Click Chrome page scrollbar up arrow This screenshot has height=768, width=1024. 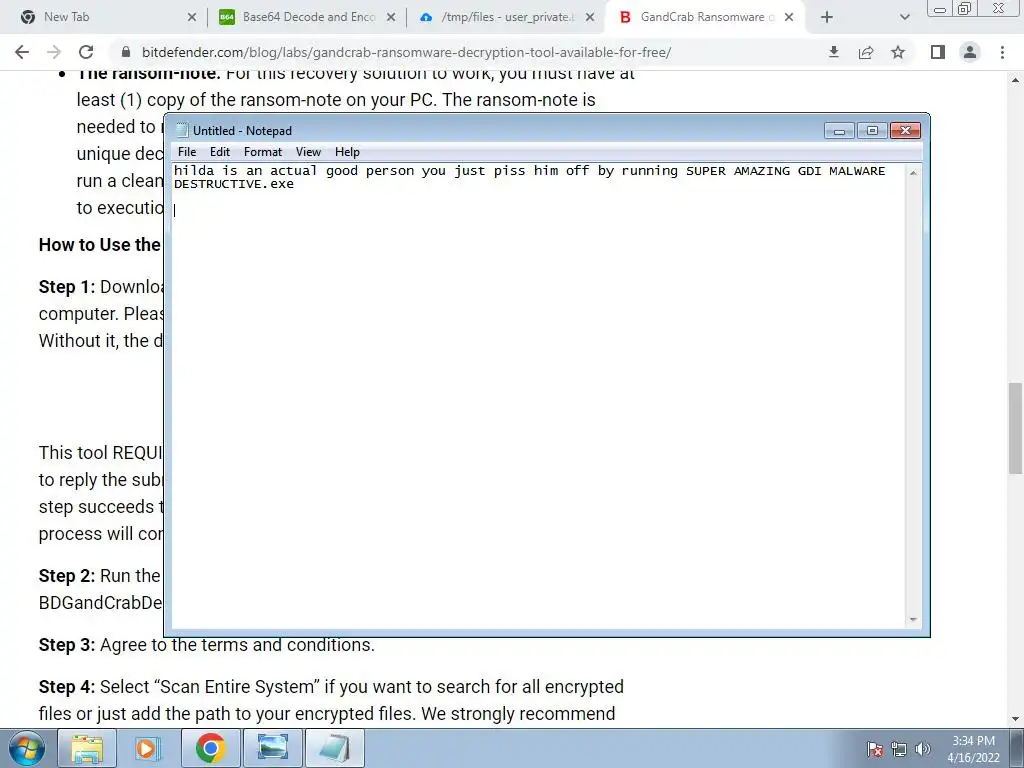(x=1015, y=80)
